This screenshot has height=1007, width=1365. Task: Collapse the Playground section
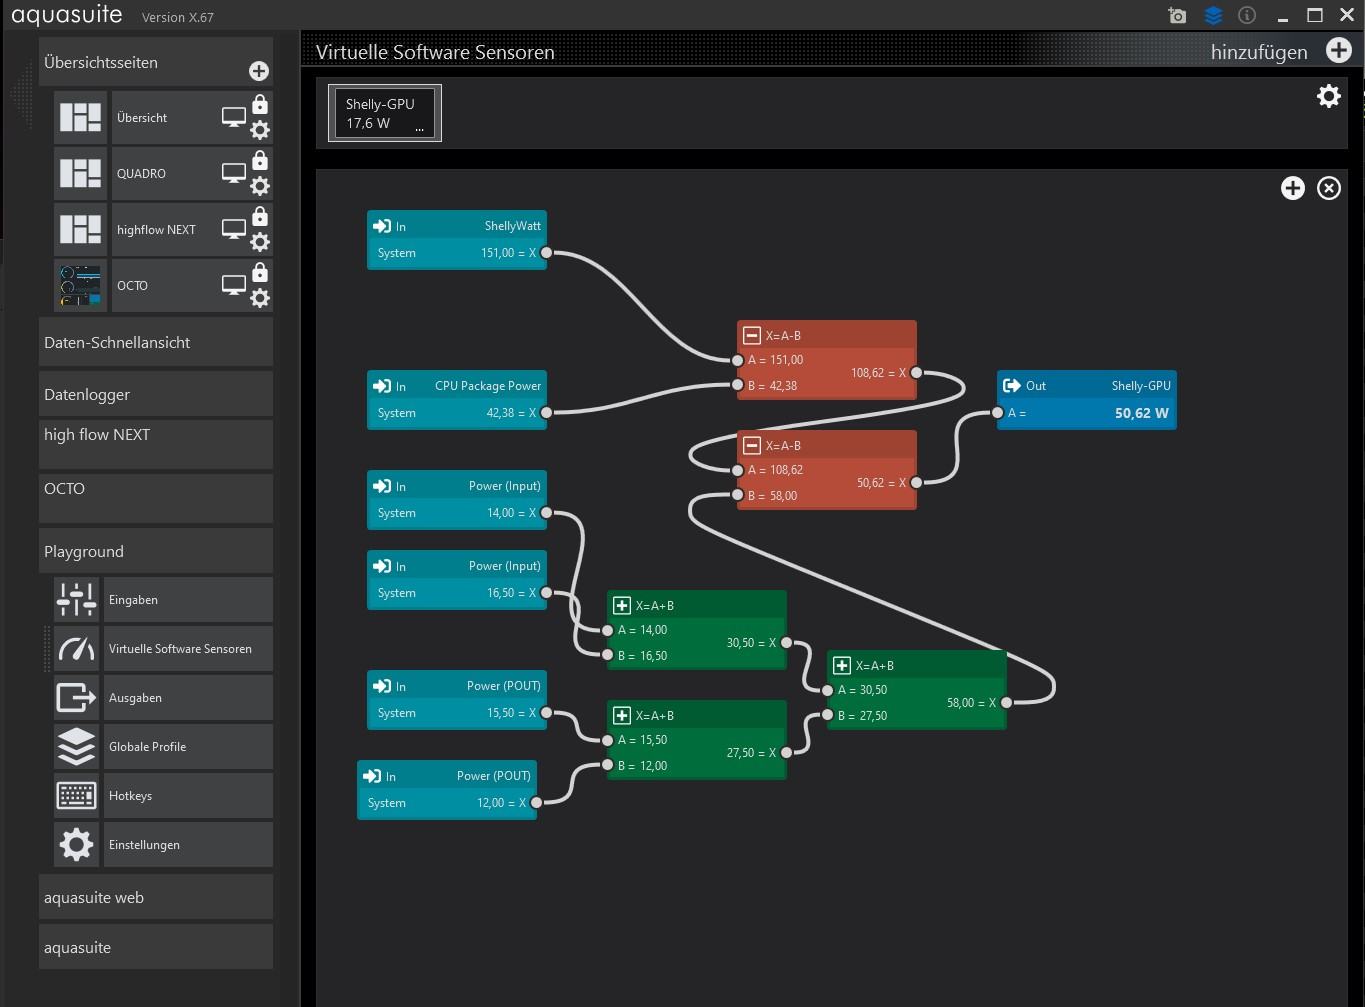pos(156,551)
